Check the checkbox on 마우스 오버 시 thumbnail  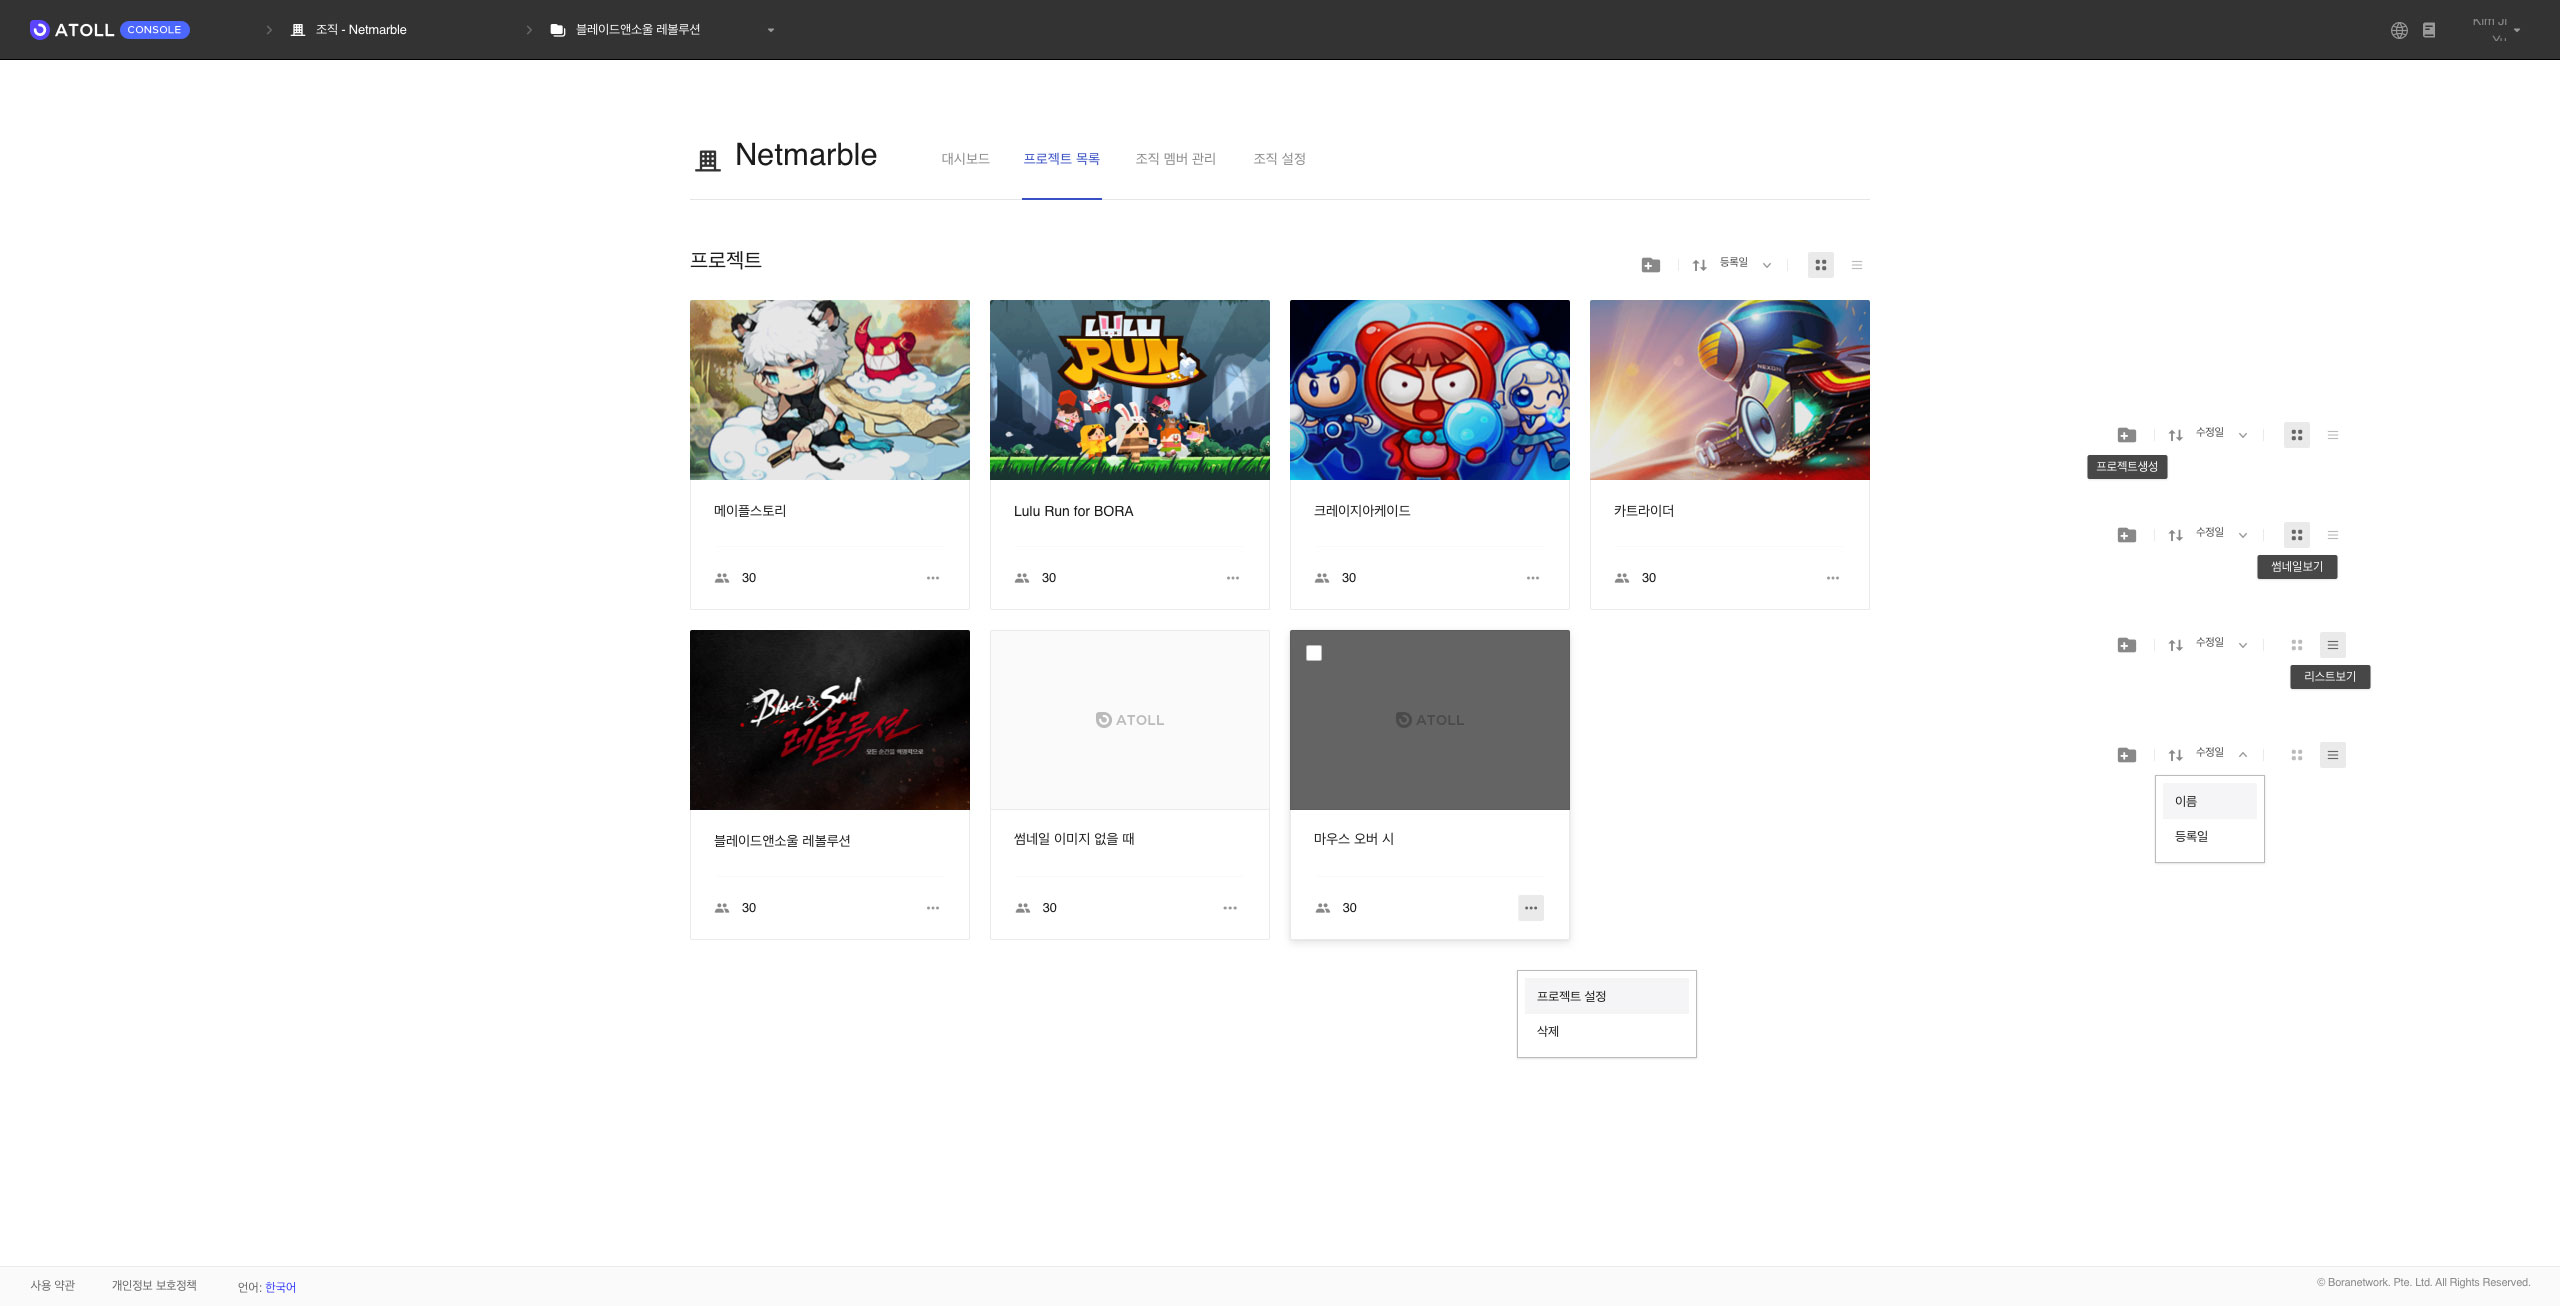point(1314,653)
